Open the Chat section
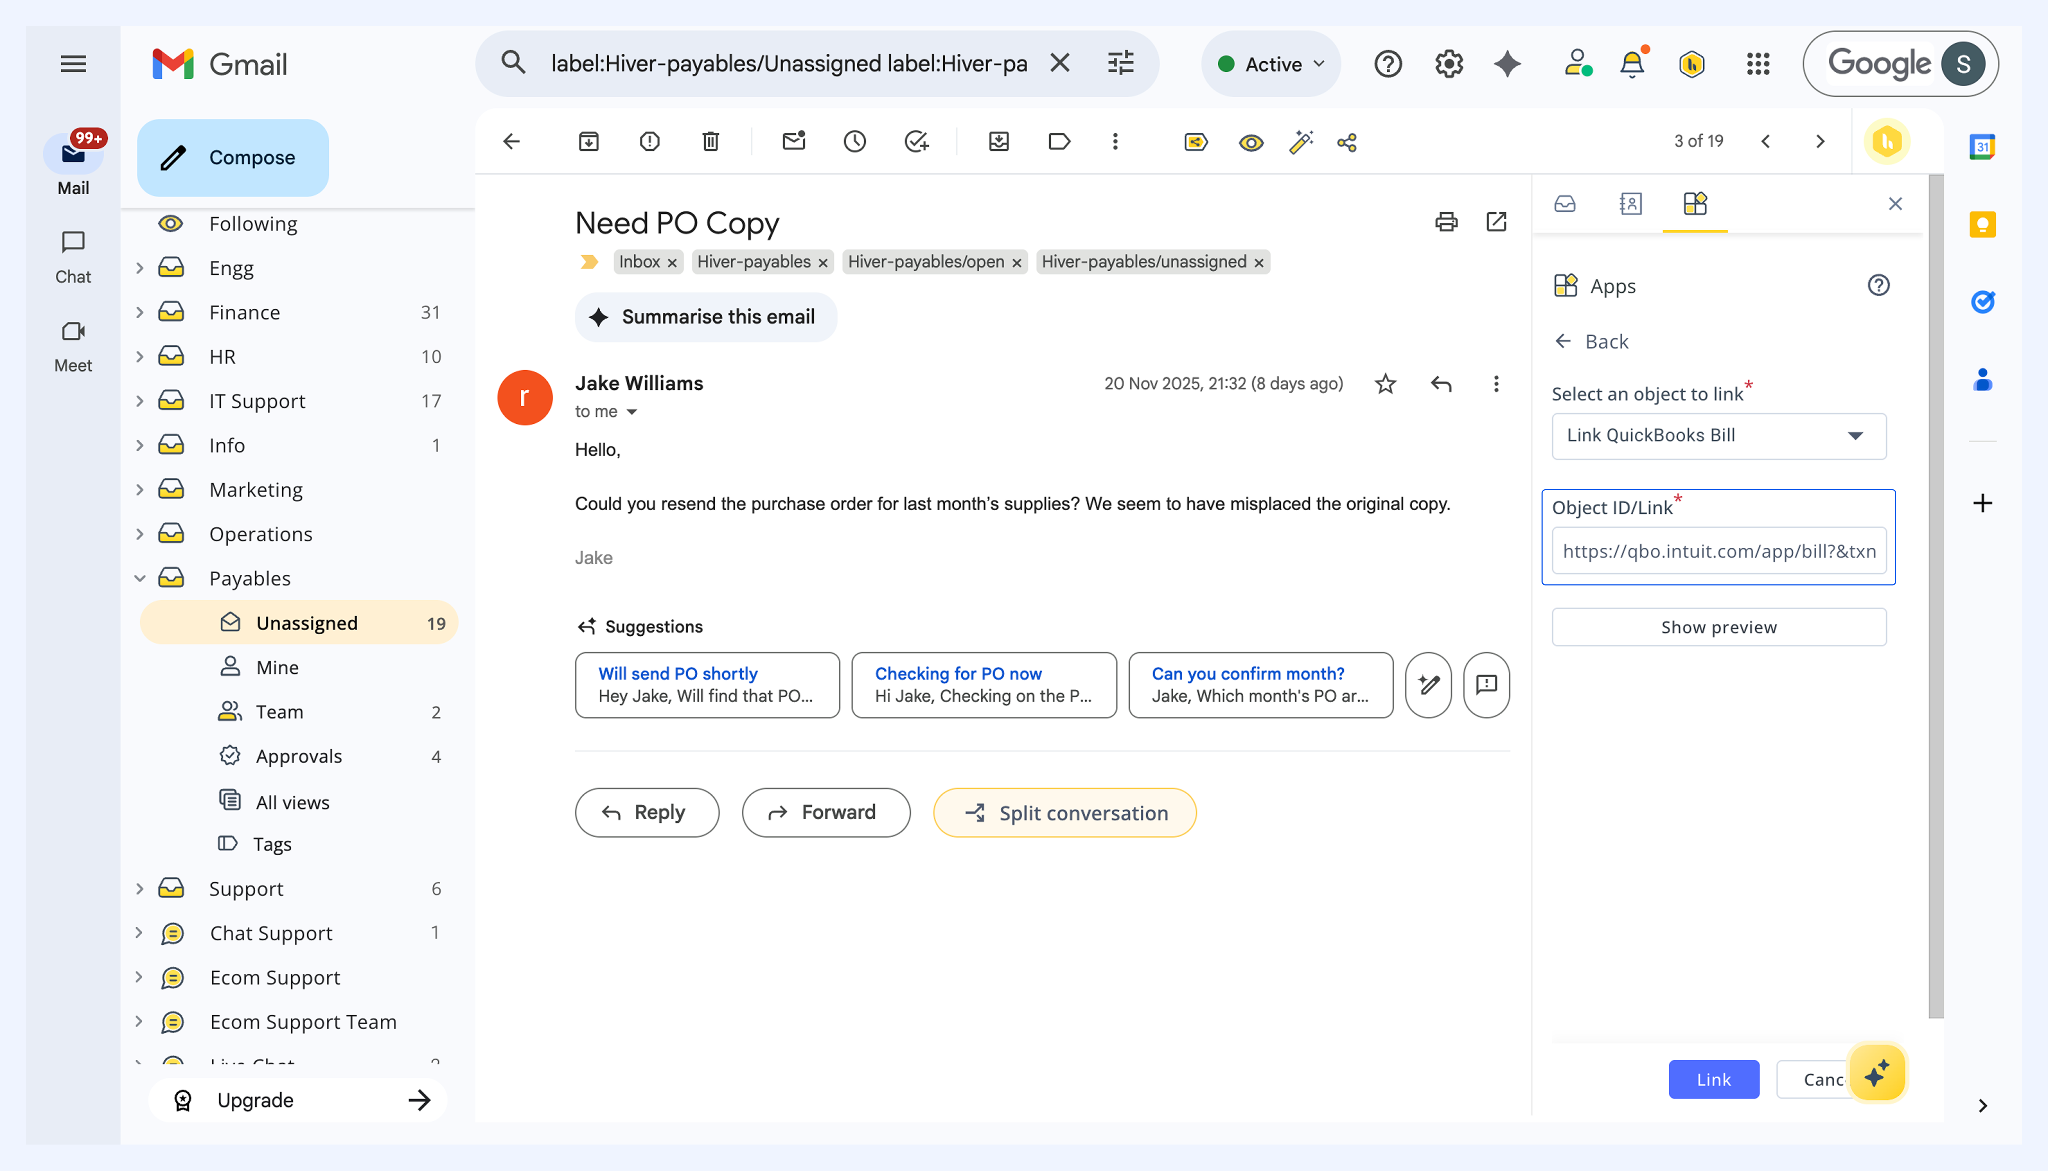This screenshot has width=2048, height=1171. coord(73,257)
